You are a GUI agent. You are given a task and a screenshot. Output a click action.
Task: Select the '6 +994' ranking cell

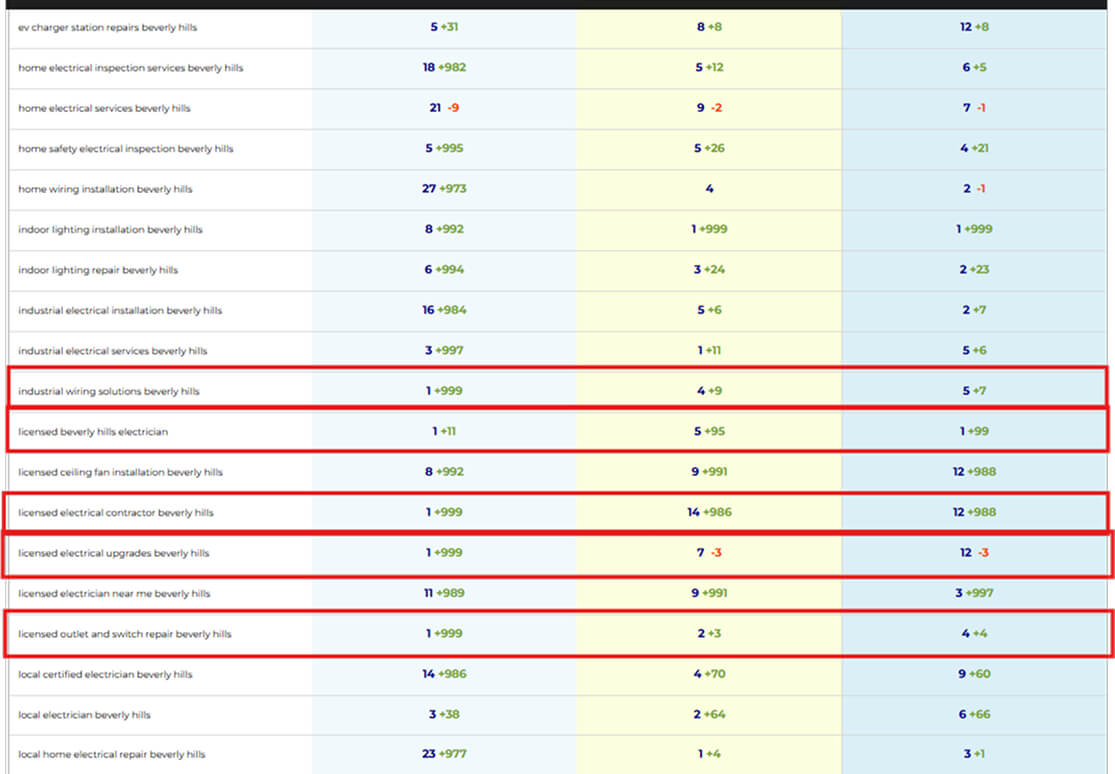(x=444, y=270)
